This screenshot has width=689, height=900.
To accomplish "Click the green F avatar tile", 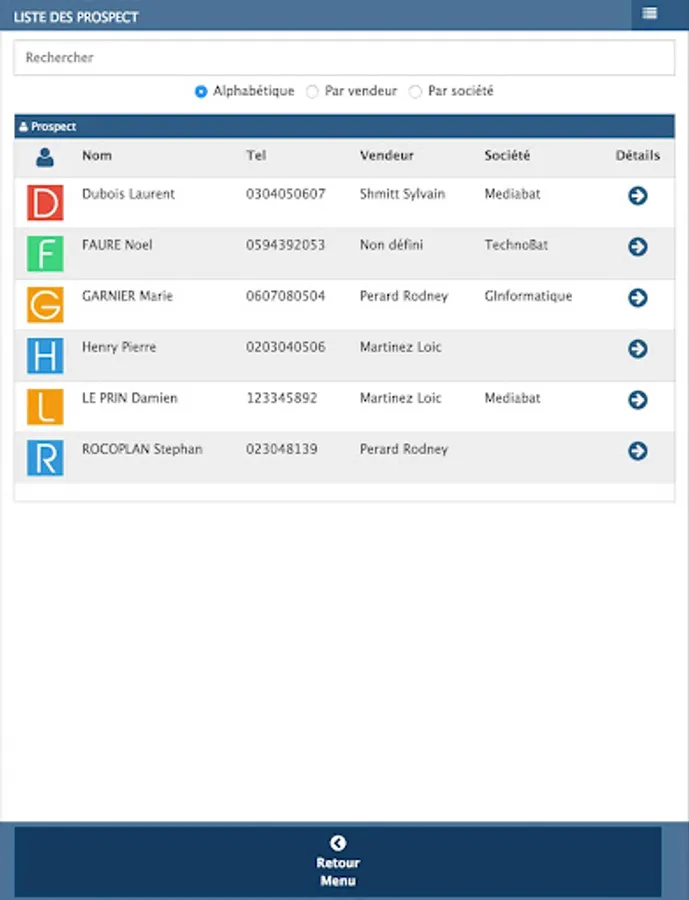I will point(45,254).
